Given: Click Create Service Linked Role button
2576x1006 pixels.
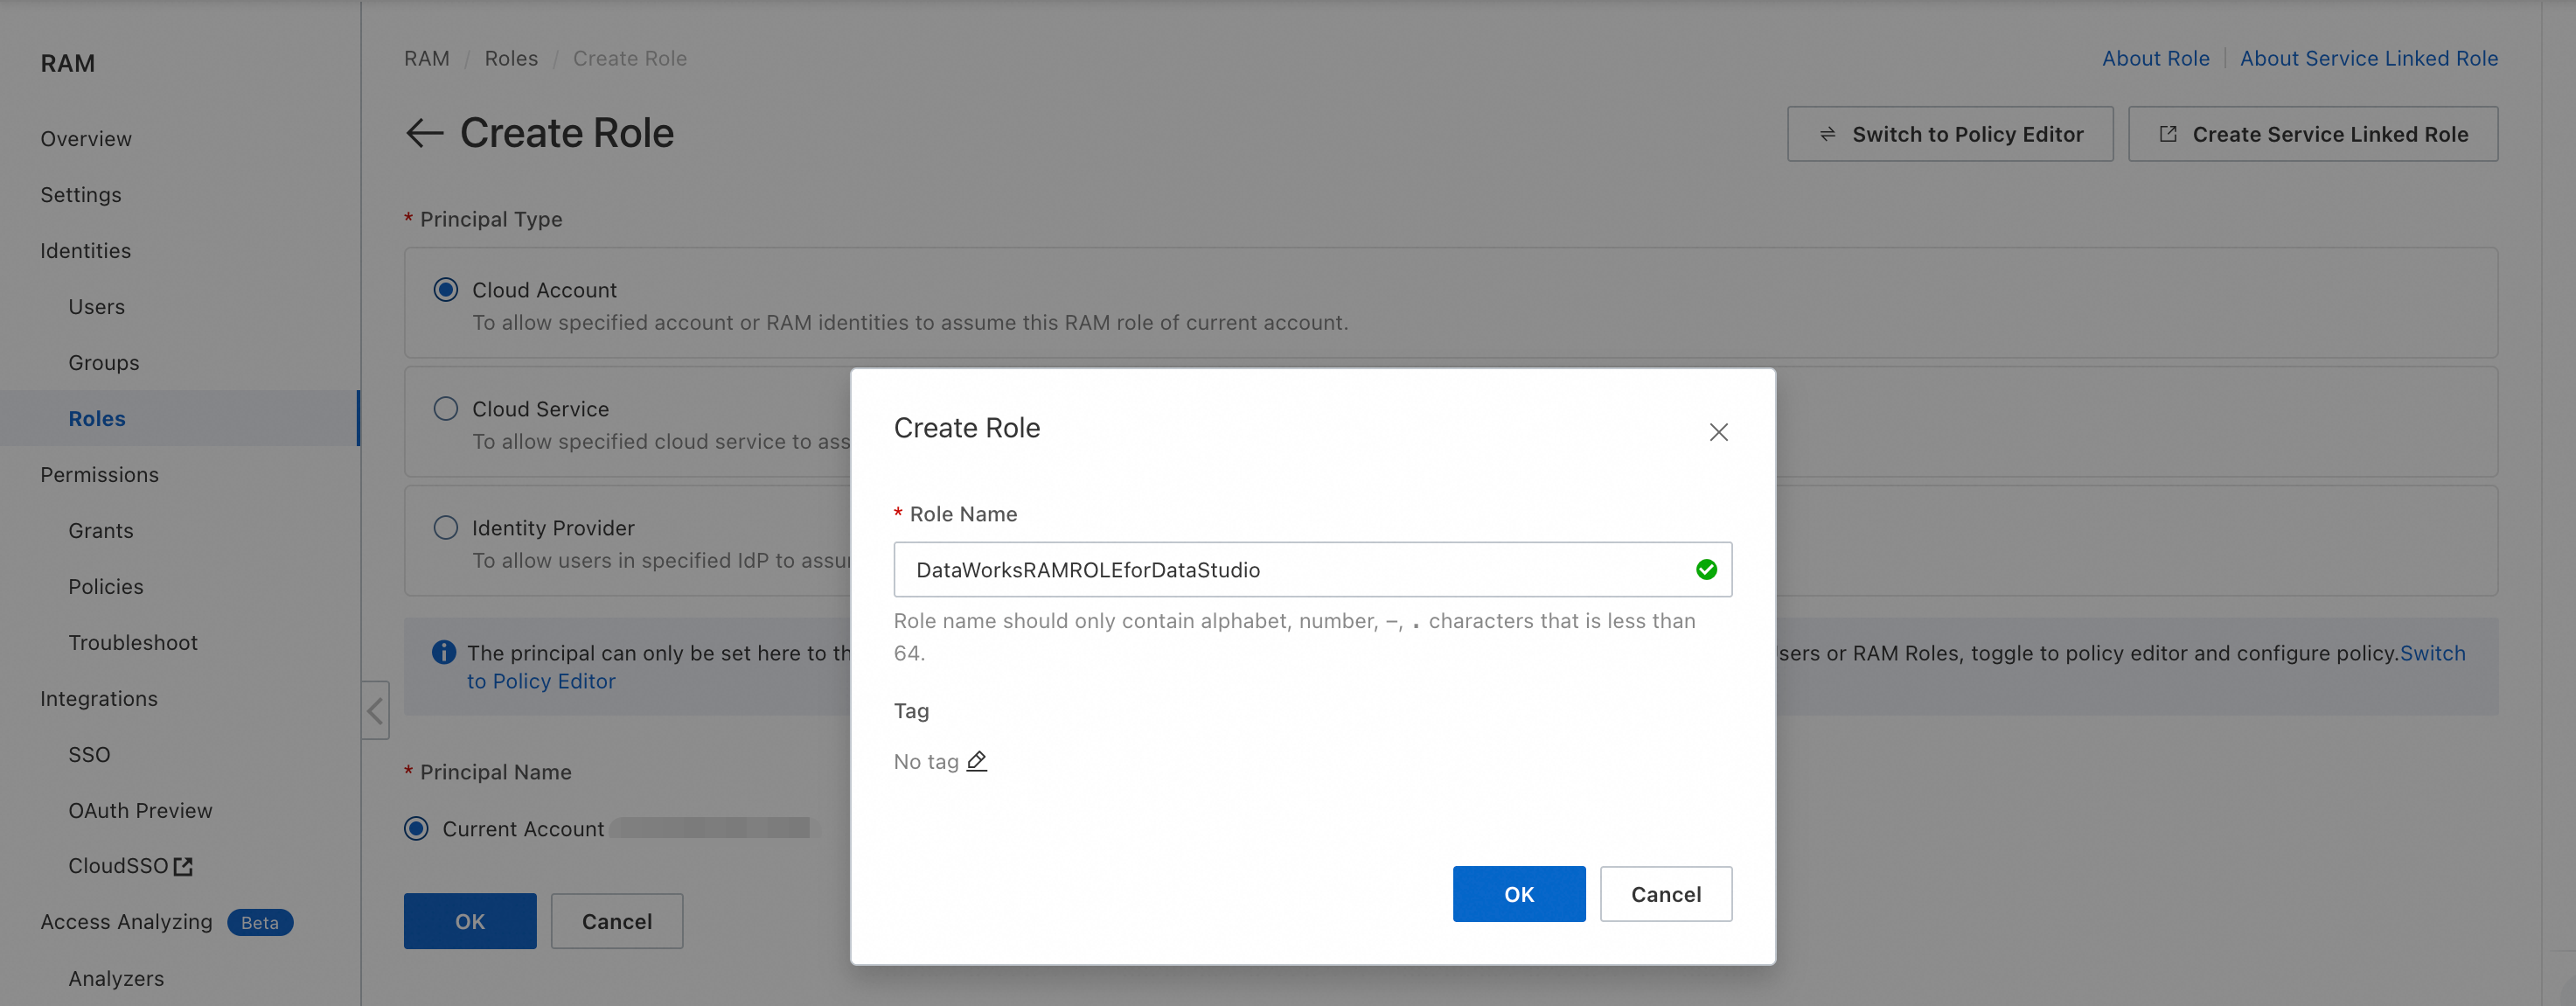Looking at the screenshot, I should [2312, 134].
